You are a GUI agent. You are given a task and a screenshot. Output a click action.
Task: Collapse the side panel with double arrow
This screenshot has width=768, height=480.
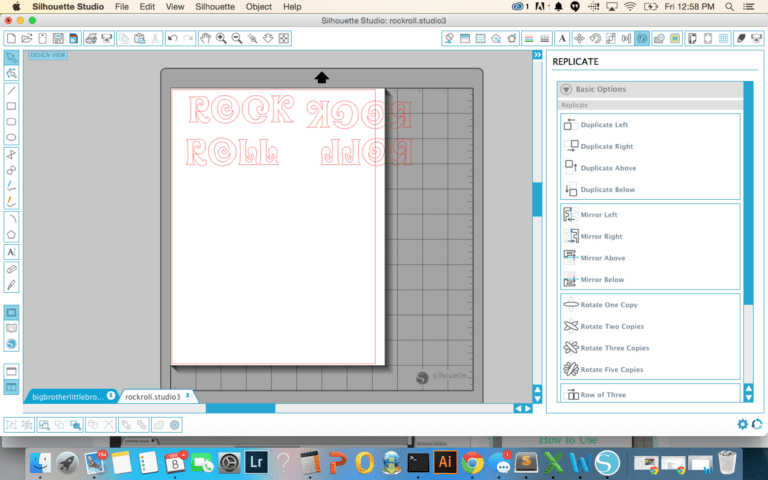537,55
